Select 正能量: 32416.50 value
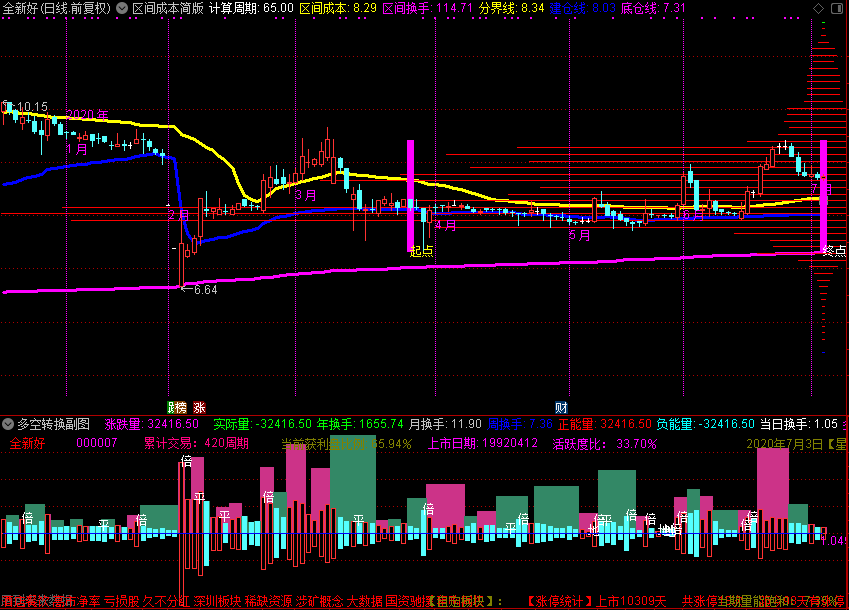 point(605,424)
